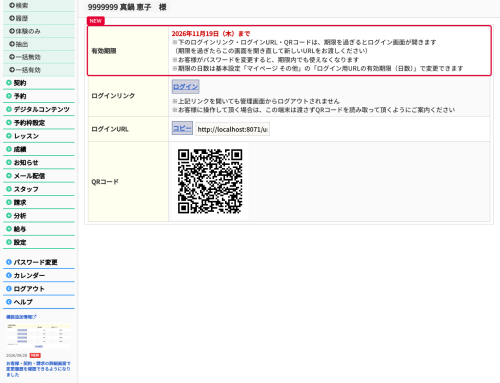This screenshot has width=500, height=383.
Task: Focus the http://localhost:8071 URL field
Action: (232, 129)
